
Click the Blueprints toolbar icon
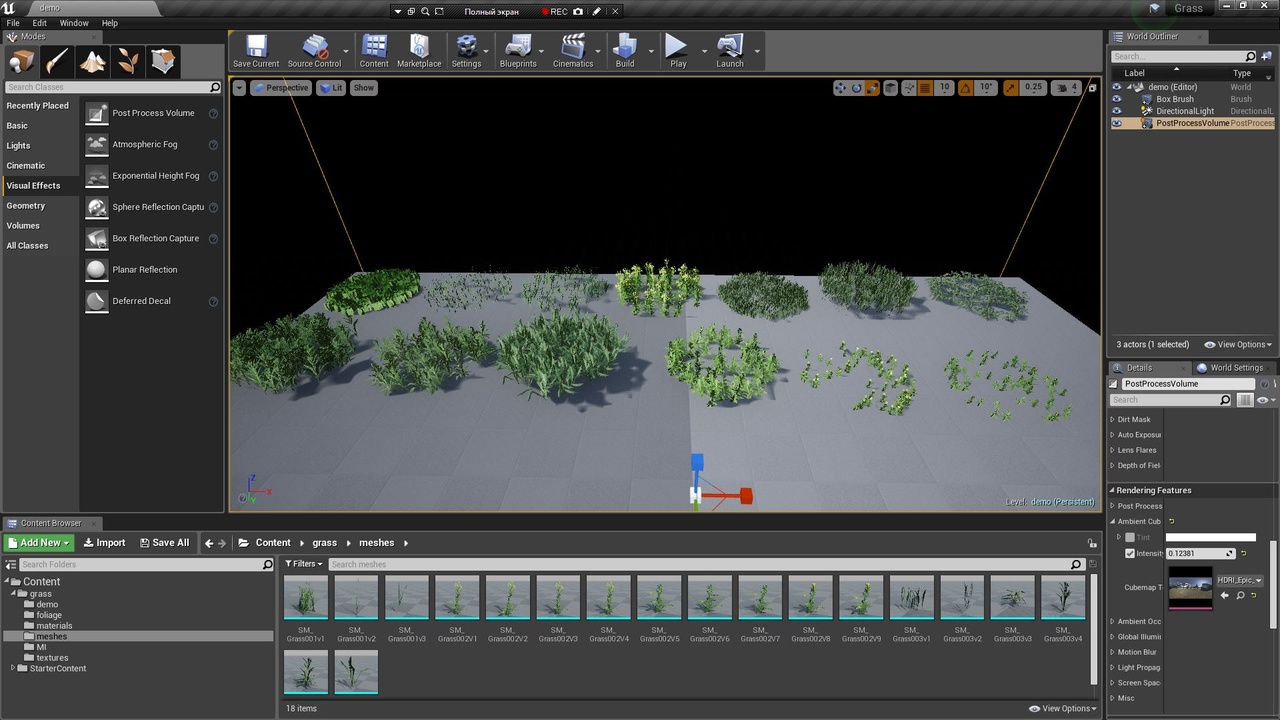518,50
